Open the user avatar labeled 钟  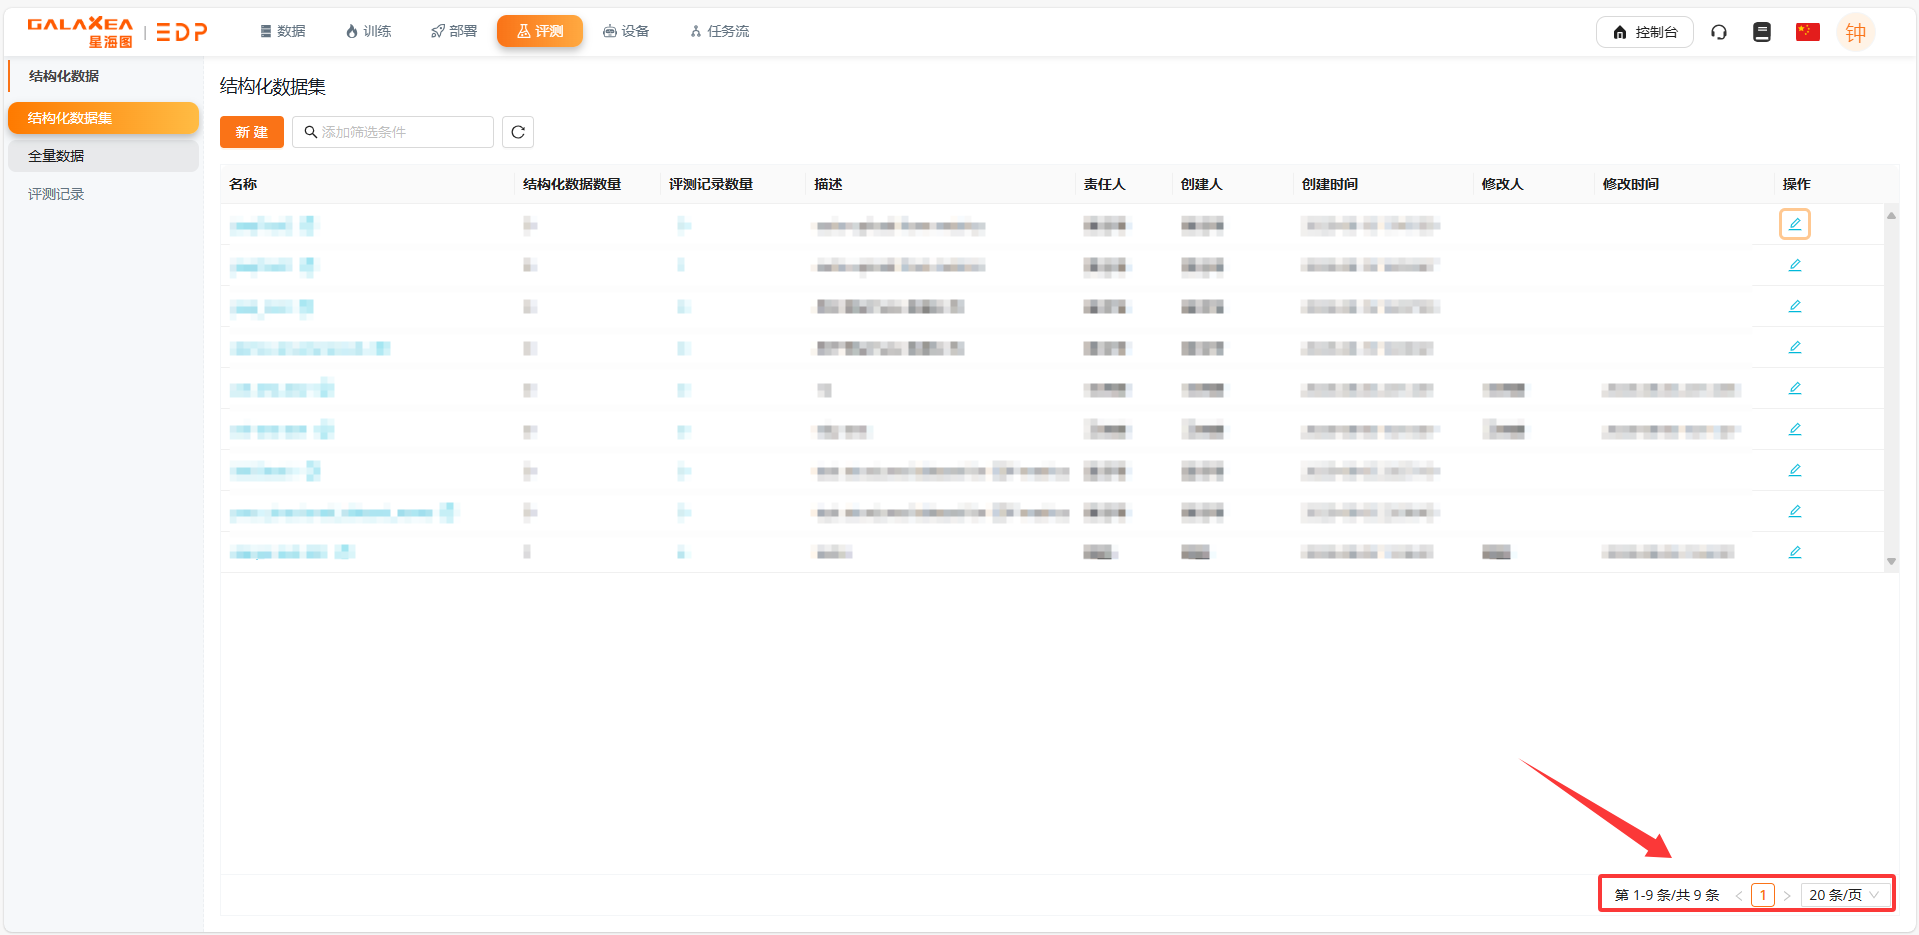[x=1855, y=32]
